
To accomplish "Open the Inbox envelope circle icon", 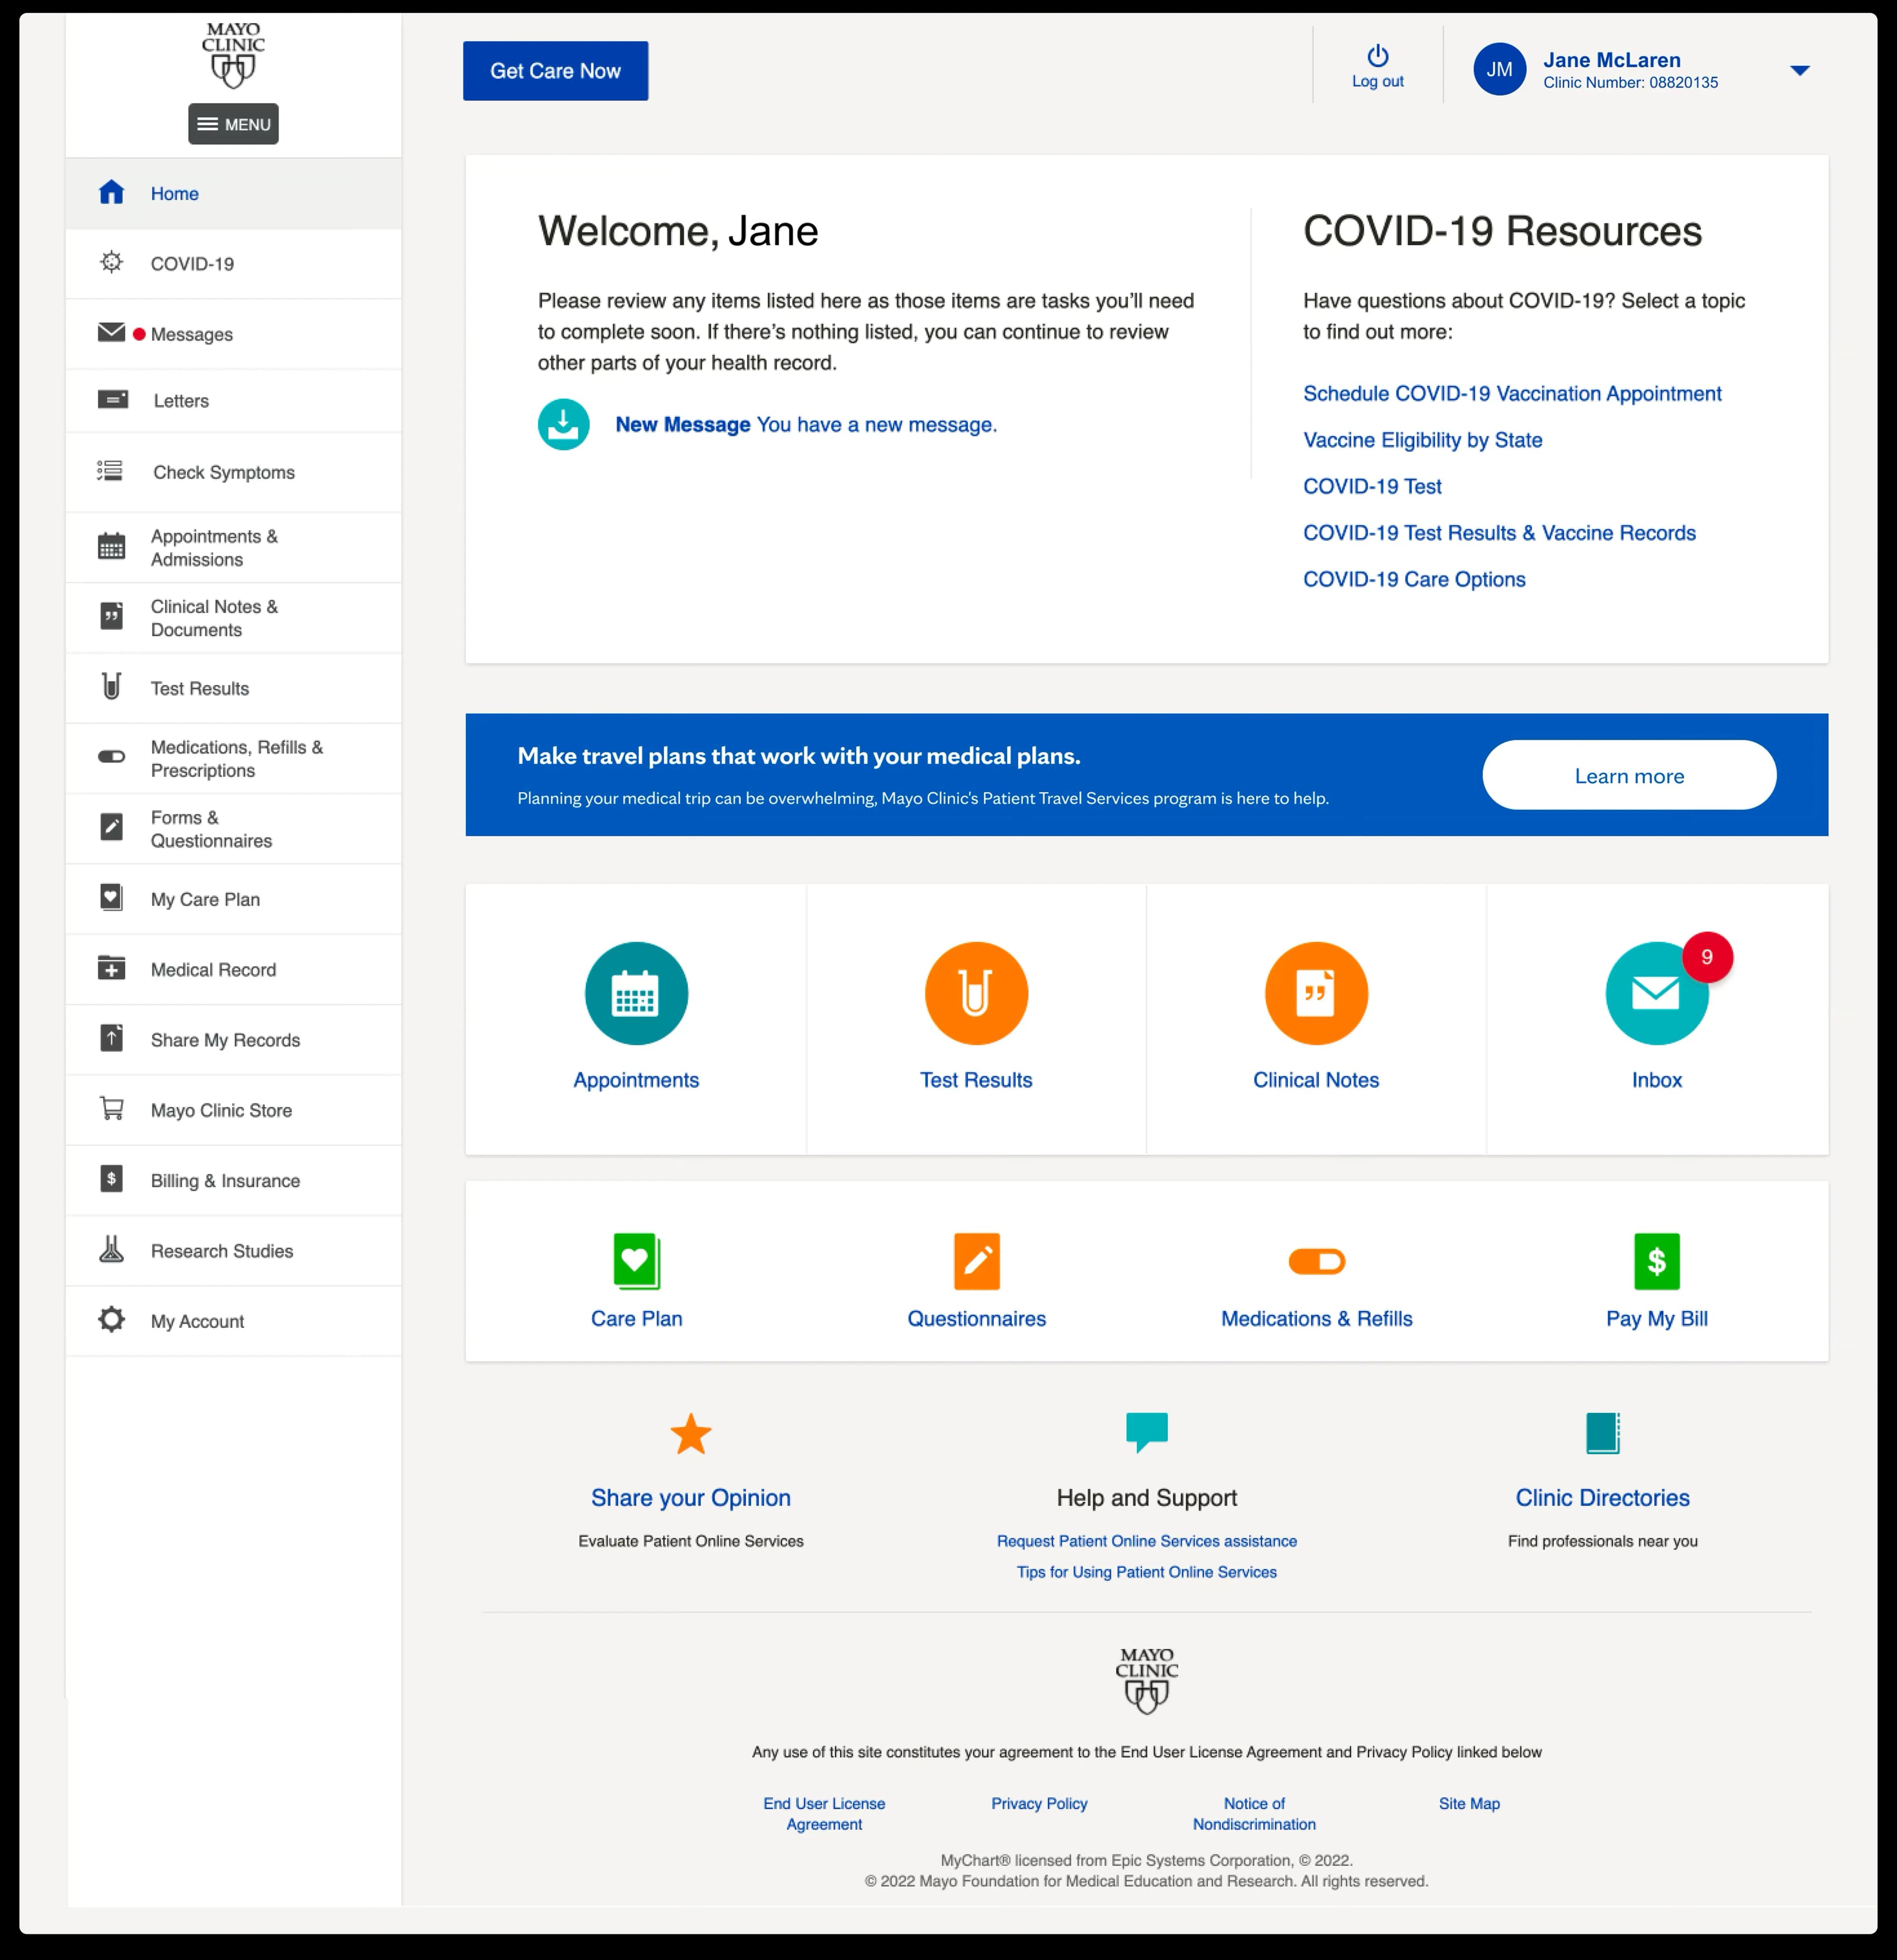I will [x=1657, y=994].
